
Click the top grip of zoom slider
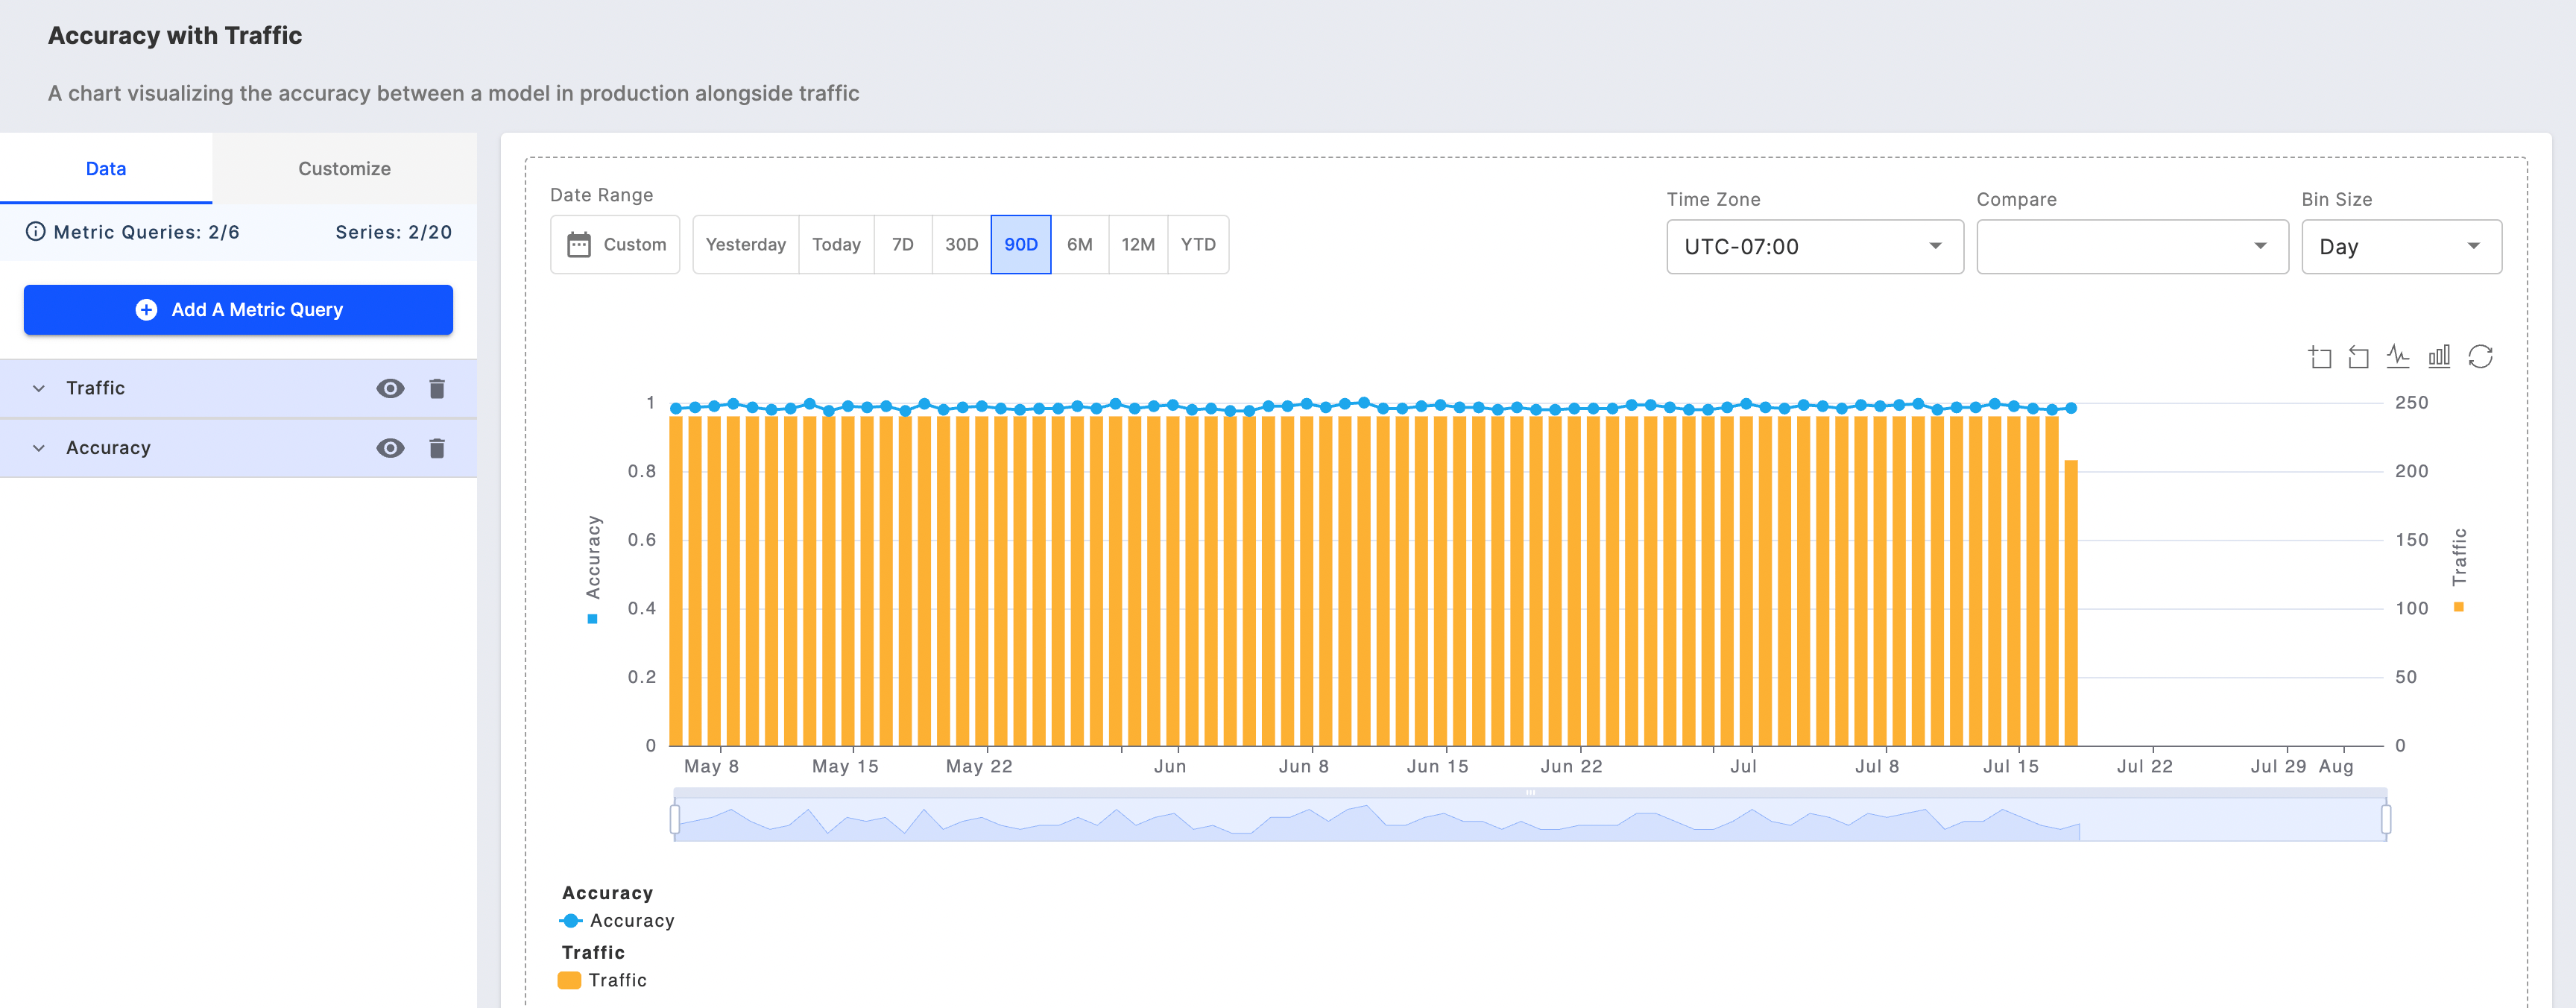pyautogui.click(x=1530, y=793)
